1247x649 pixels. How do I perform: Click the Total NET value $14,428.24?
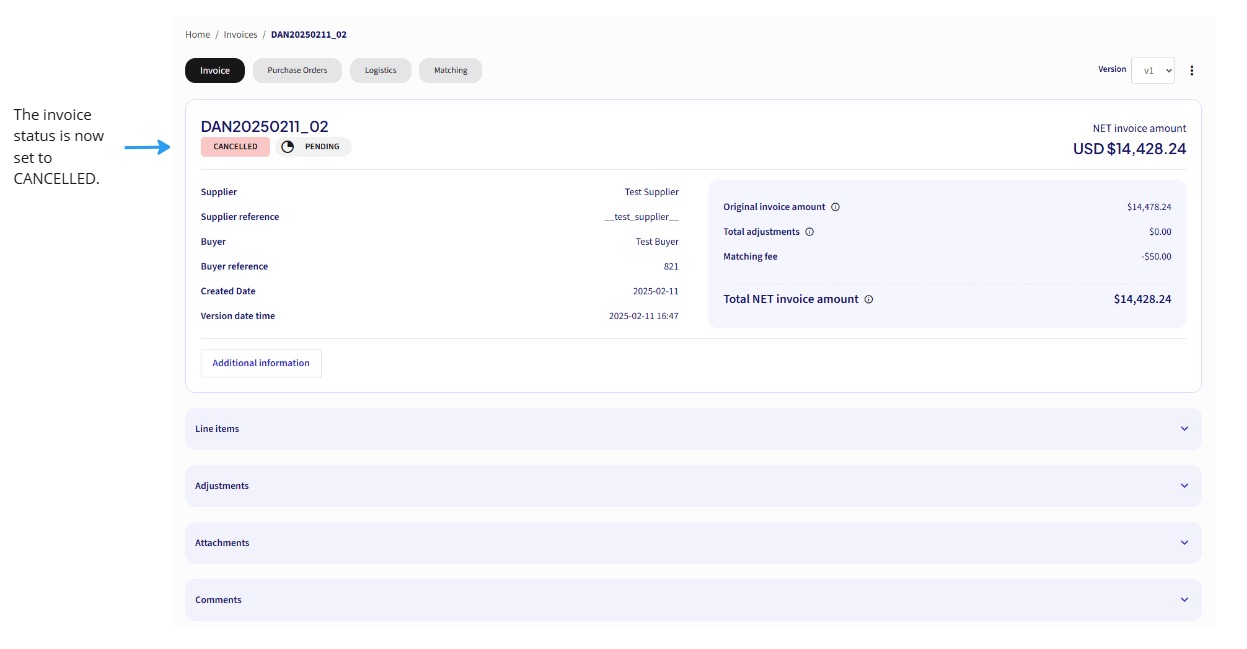tap(1142, 299)
